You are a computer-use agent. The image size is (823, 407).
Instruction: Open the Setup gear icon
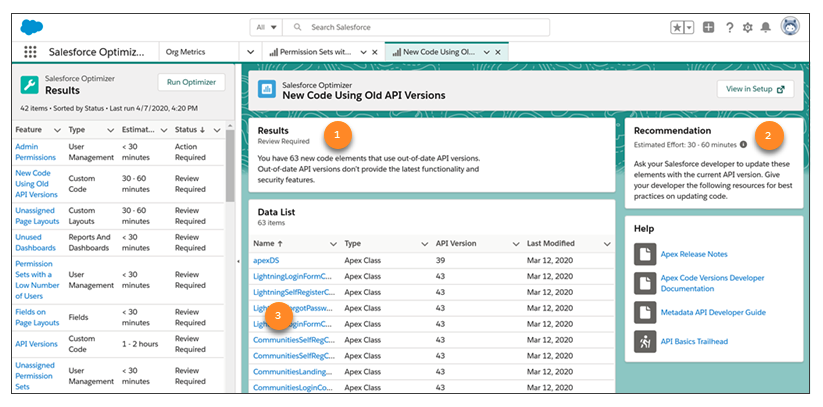(747, 28)
